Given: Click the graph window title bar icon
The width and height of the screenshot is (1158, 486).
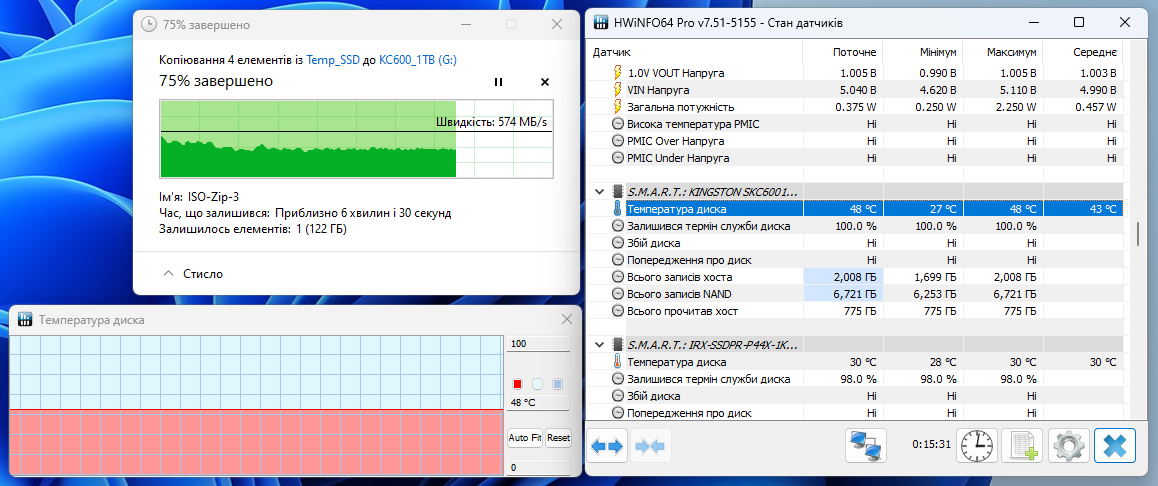Looking at the screenshot, I should coord(24,320).
